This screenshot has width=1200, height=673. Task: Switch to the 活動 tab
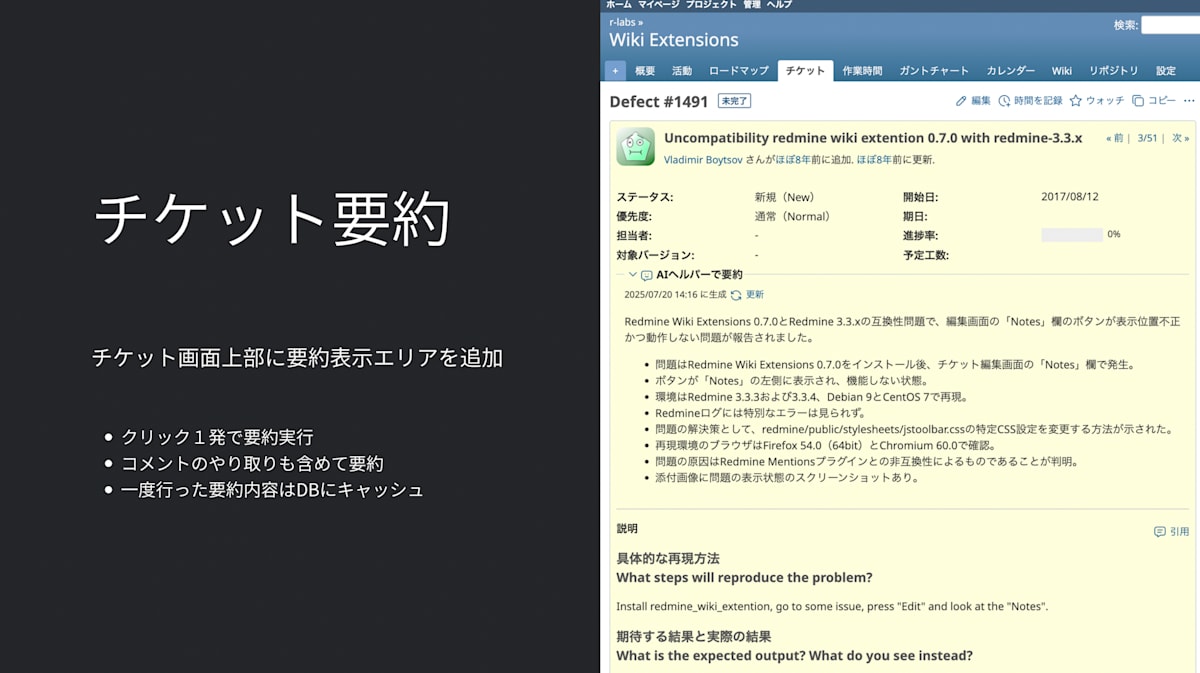click(x=682, y=71)
